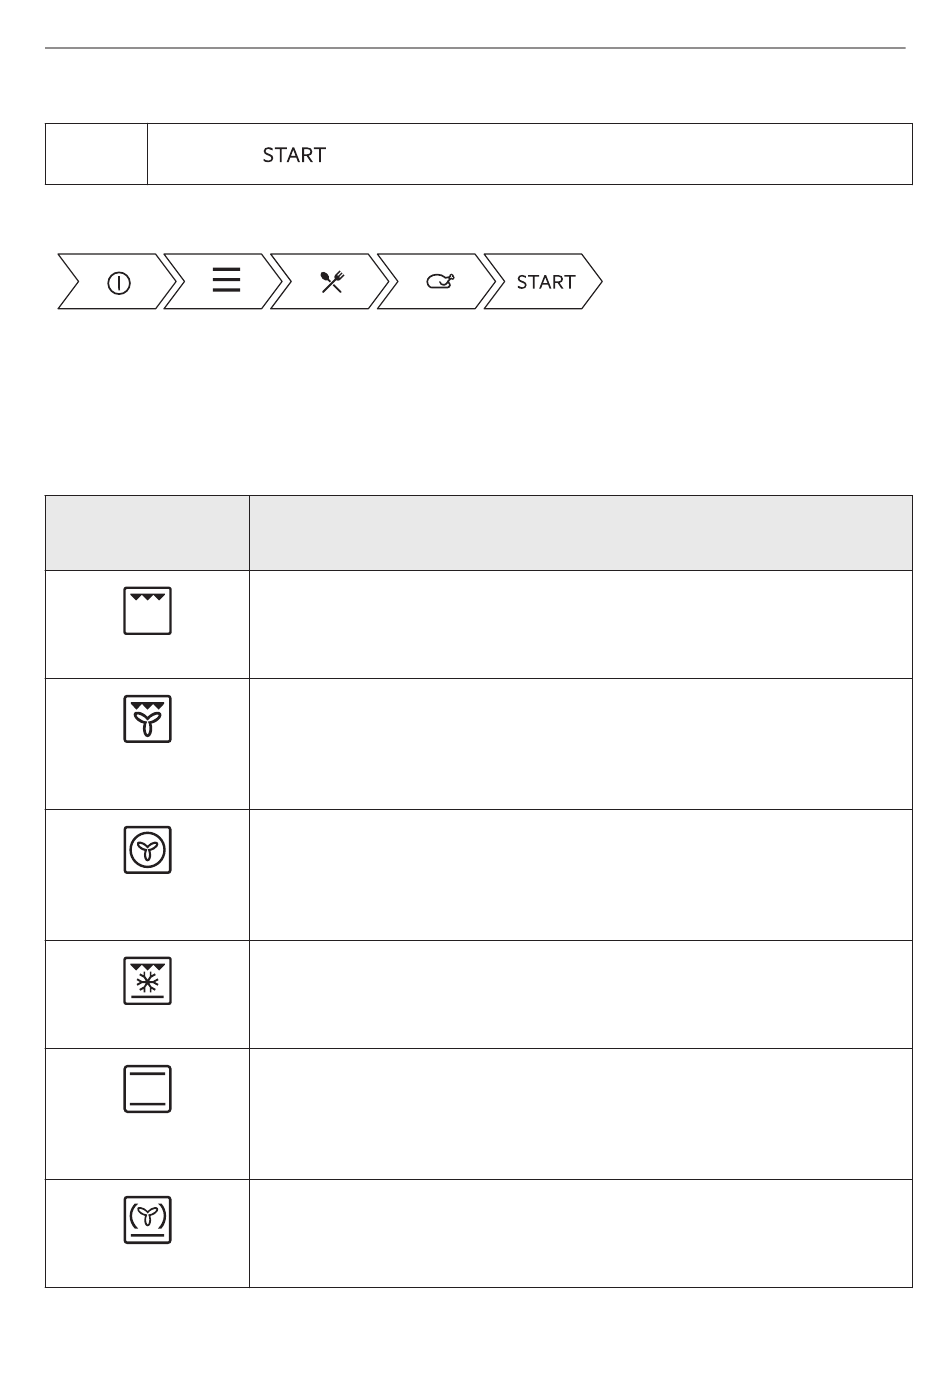Screen dimensions: 950x1374
Task: Select the turbo grill with fan icon
Action: [x=148, y=719]
